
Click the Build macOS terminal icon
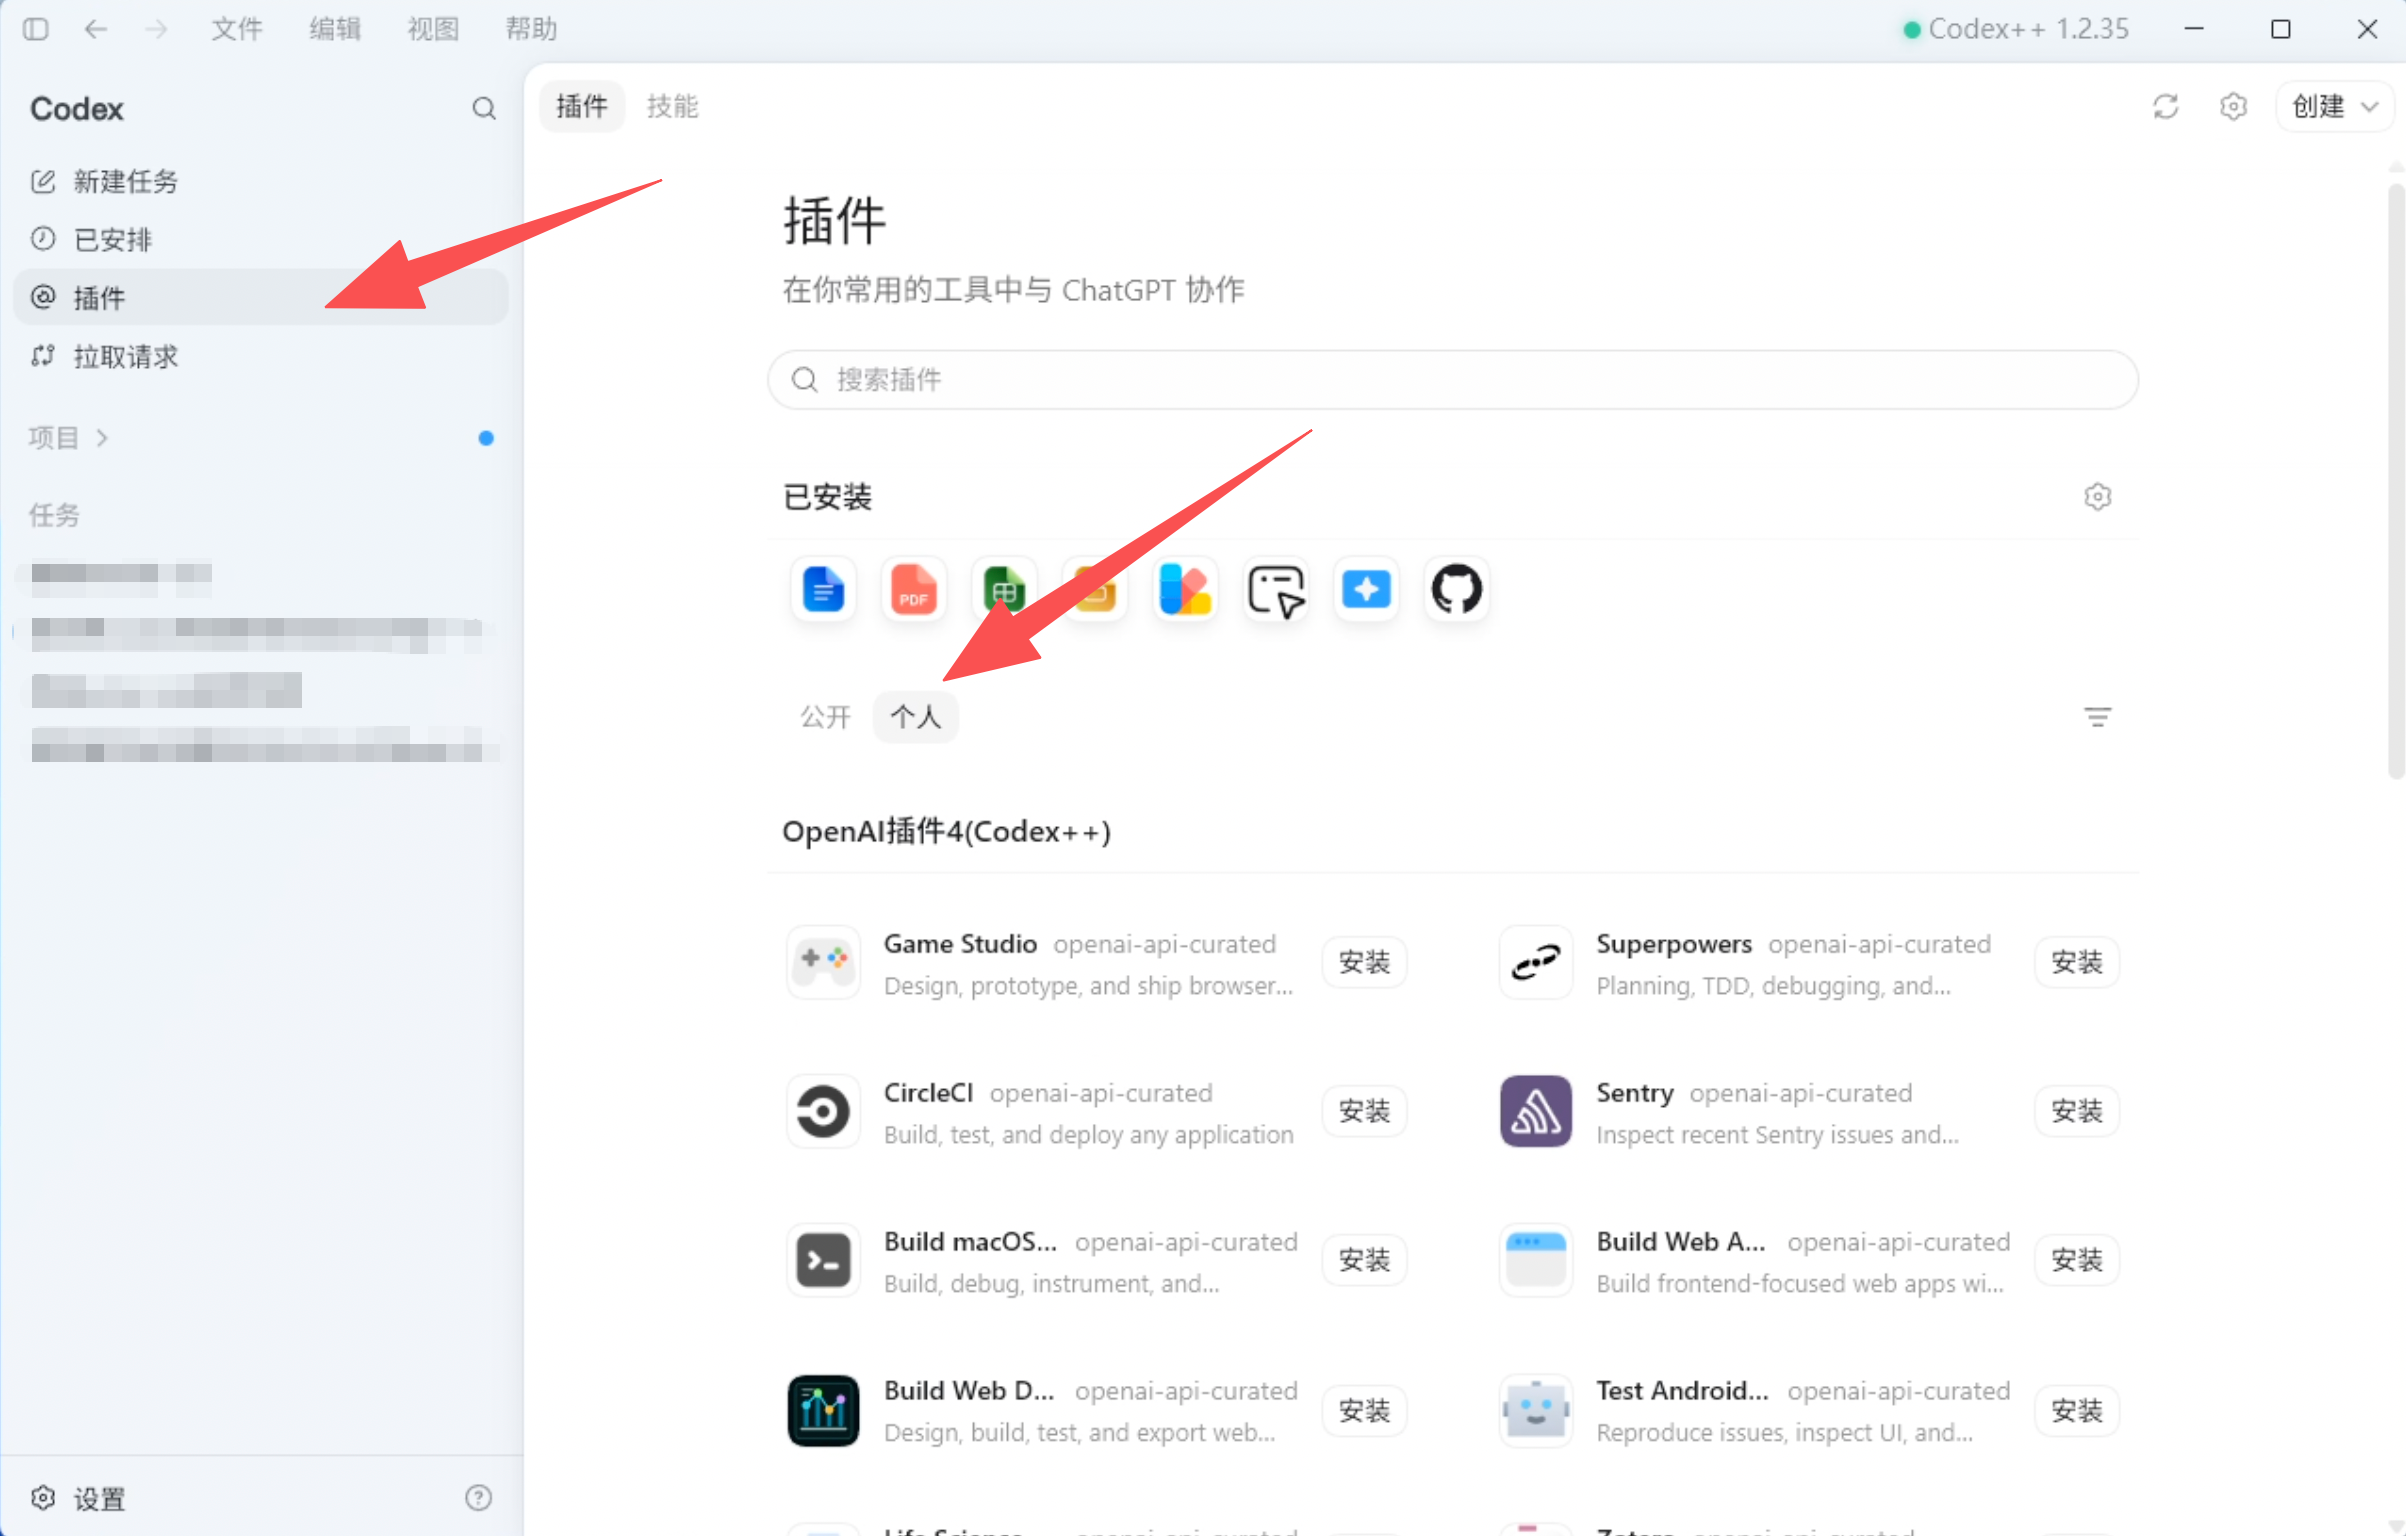823,1260
